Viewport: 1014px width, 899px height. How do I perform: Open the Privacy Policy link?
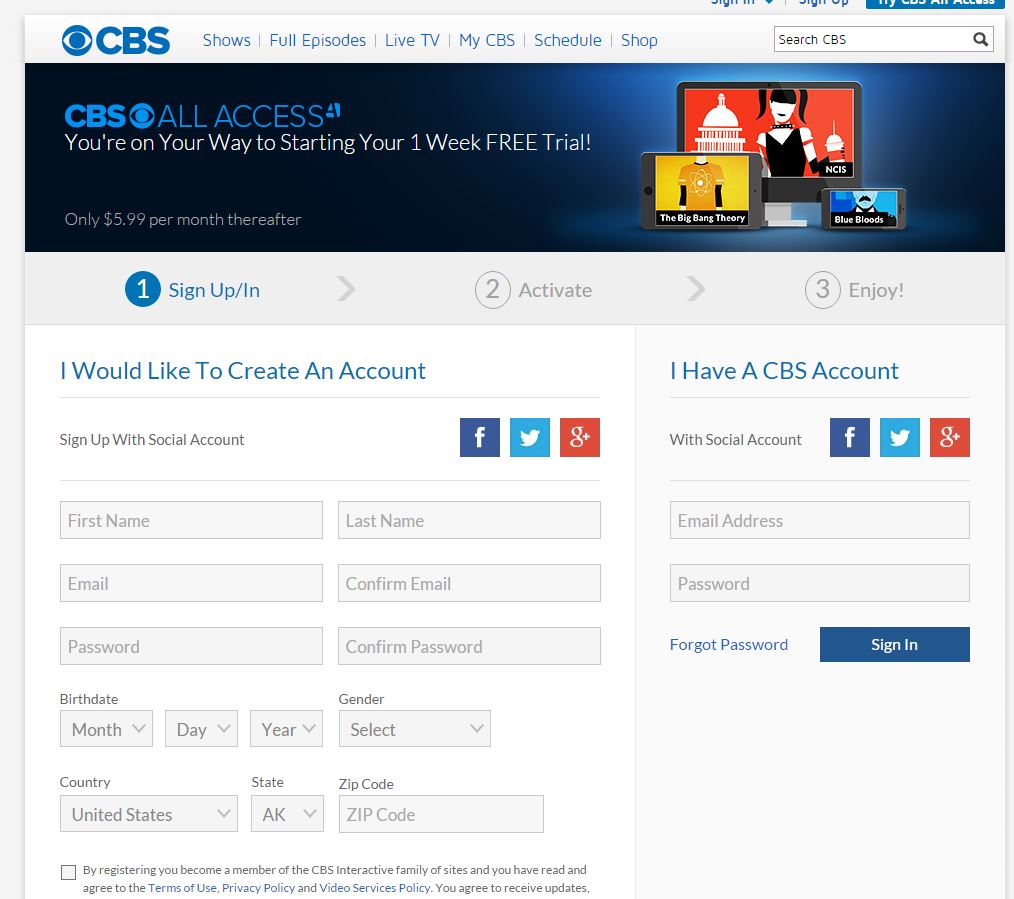(258, 887)
